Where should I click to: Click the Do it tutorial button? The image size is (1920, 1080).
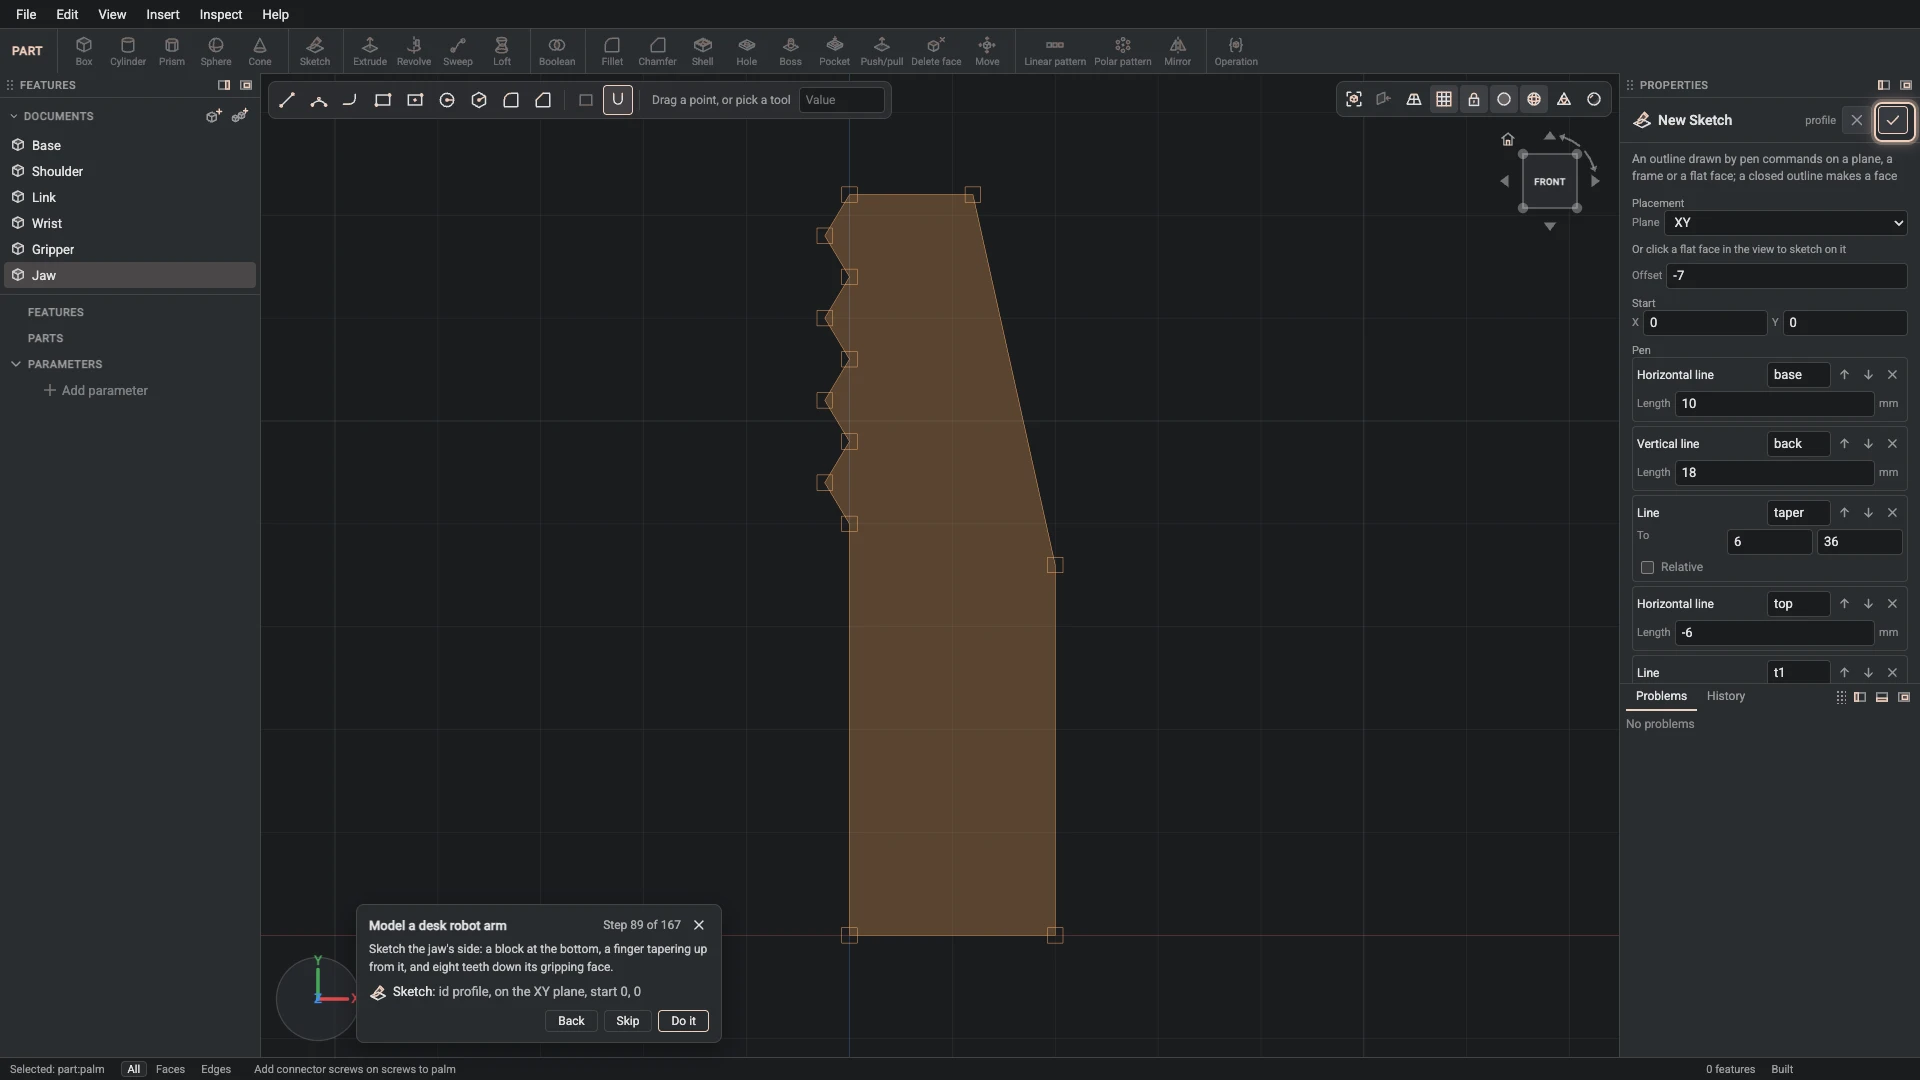(684, 1021)
